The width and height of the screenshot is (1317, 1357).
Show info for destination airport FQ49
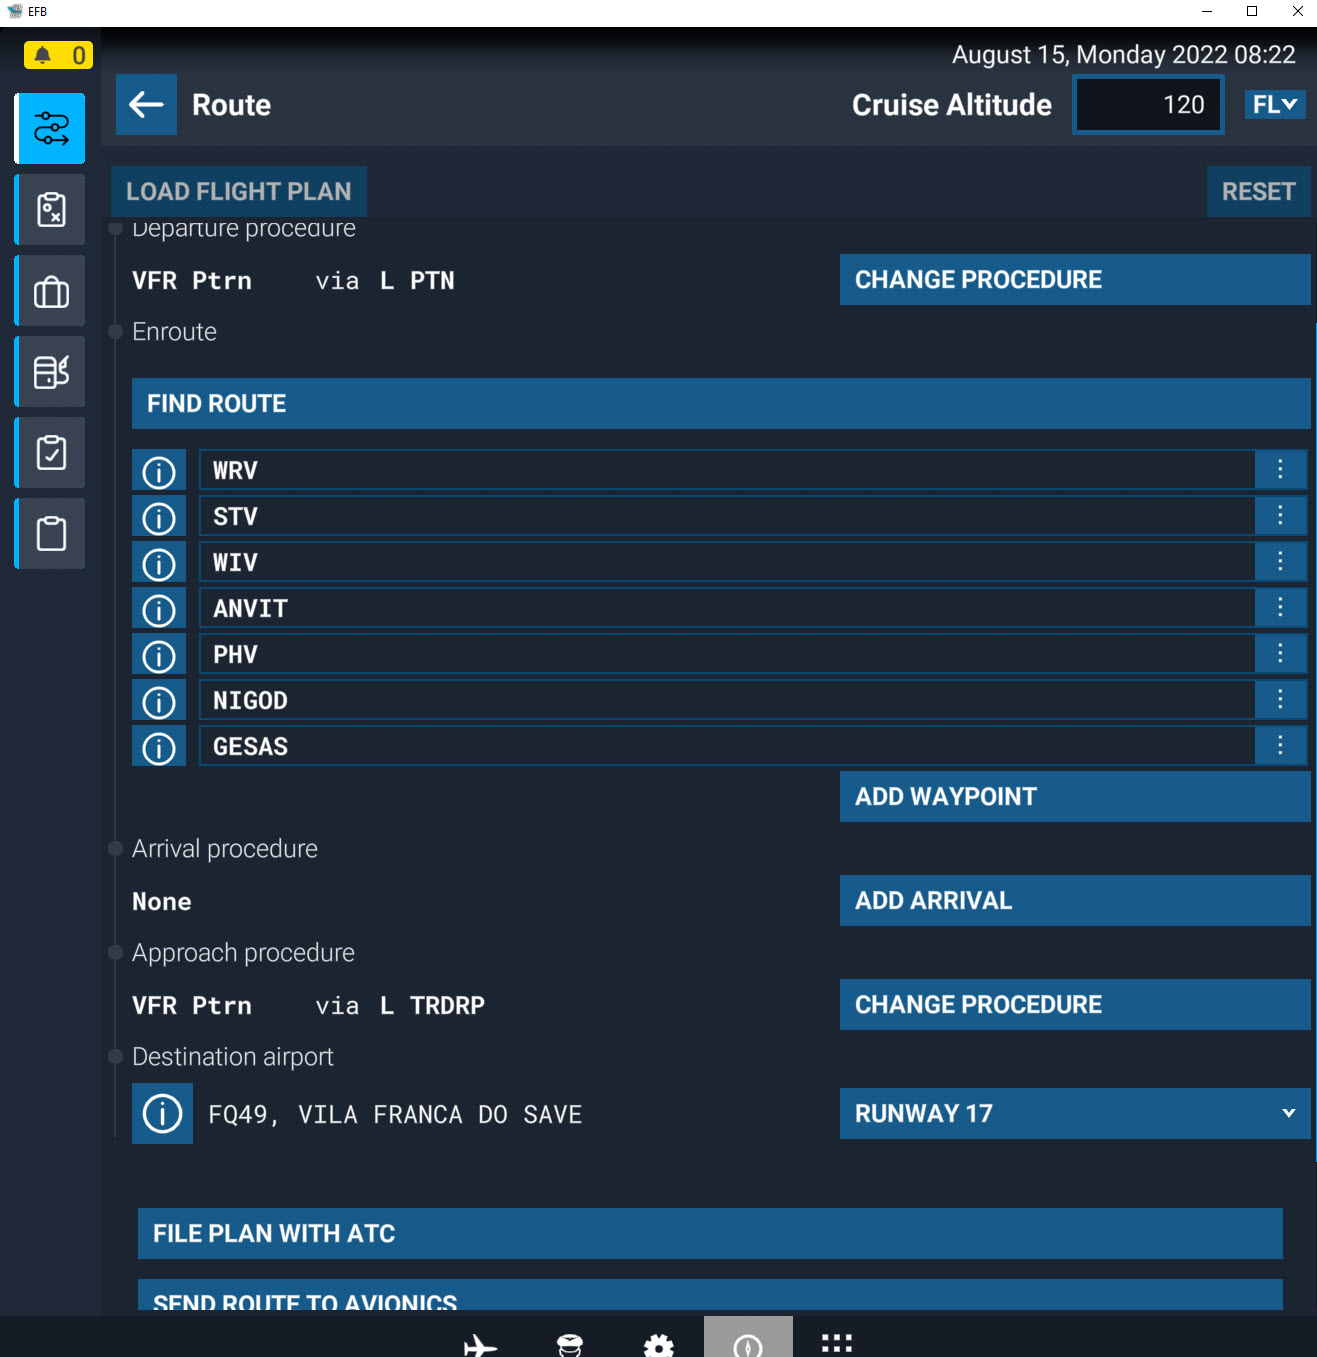point(162,1113)
